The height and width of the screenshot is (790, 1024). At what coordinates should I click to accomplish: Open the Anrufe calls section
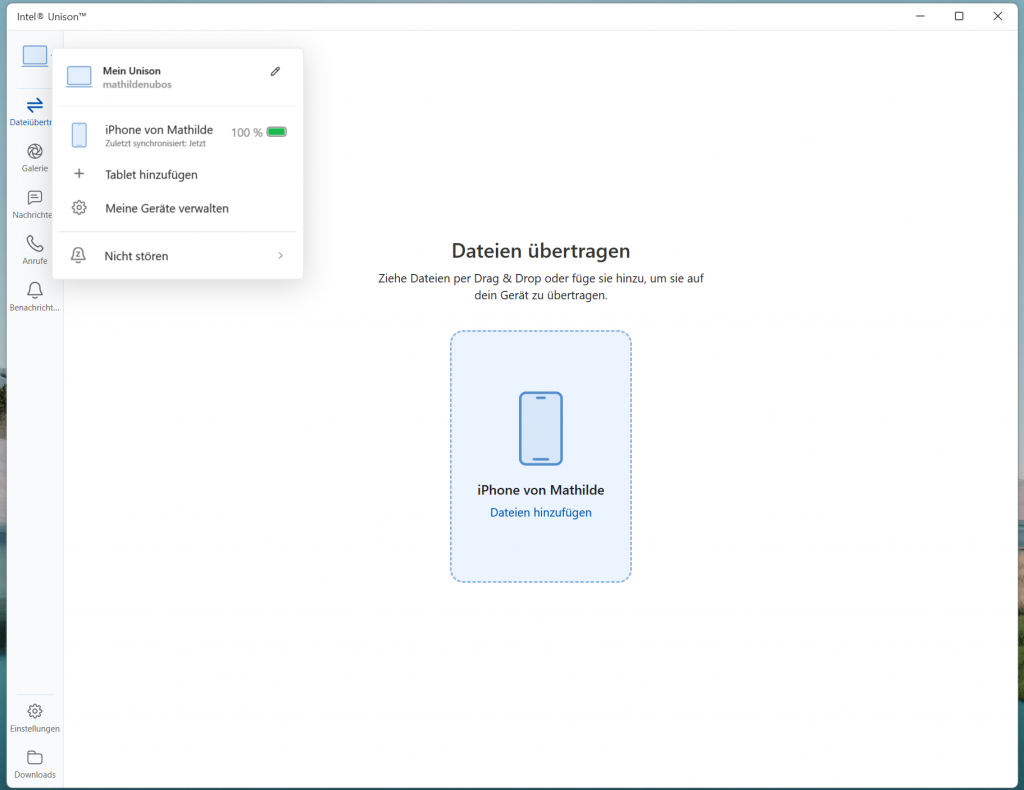pos(35,250)
